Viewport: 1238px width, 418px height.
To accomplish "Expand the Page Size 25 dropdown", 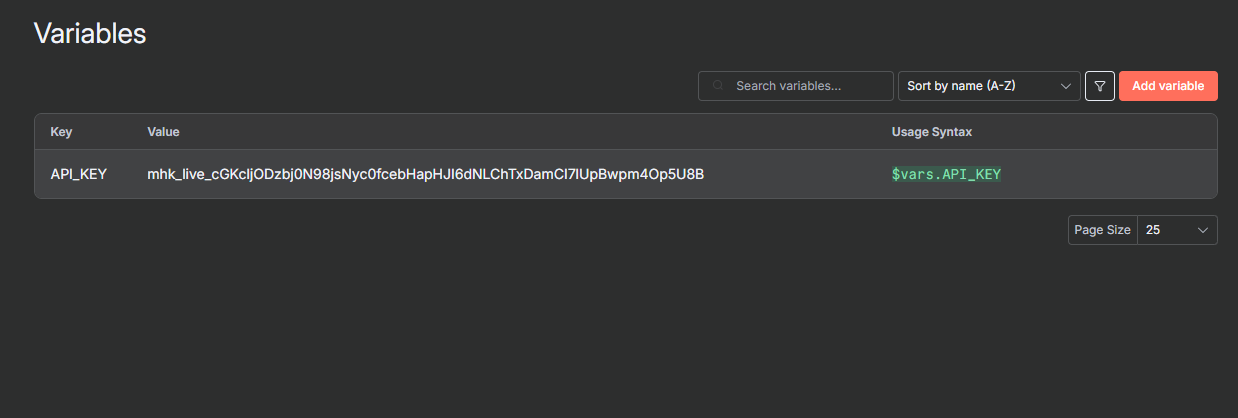I will pyautogui.click(x=1177, y=230).
